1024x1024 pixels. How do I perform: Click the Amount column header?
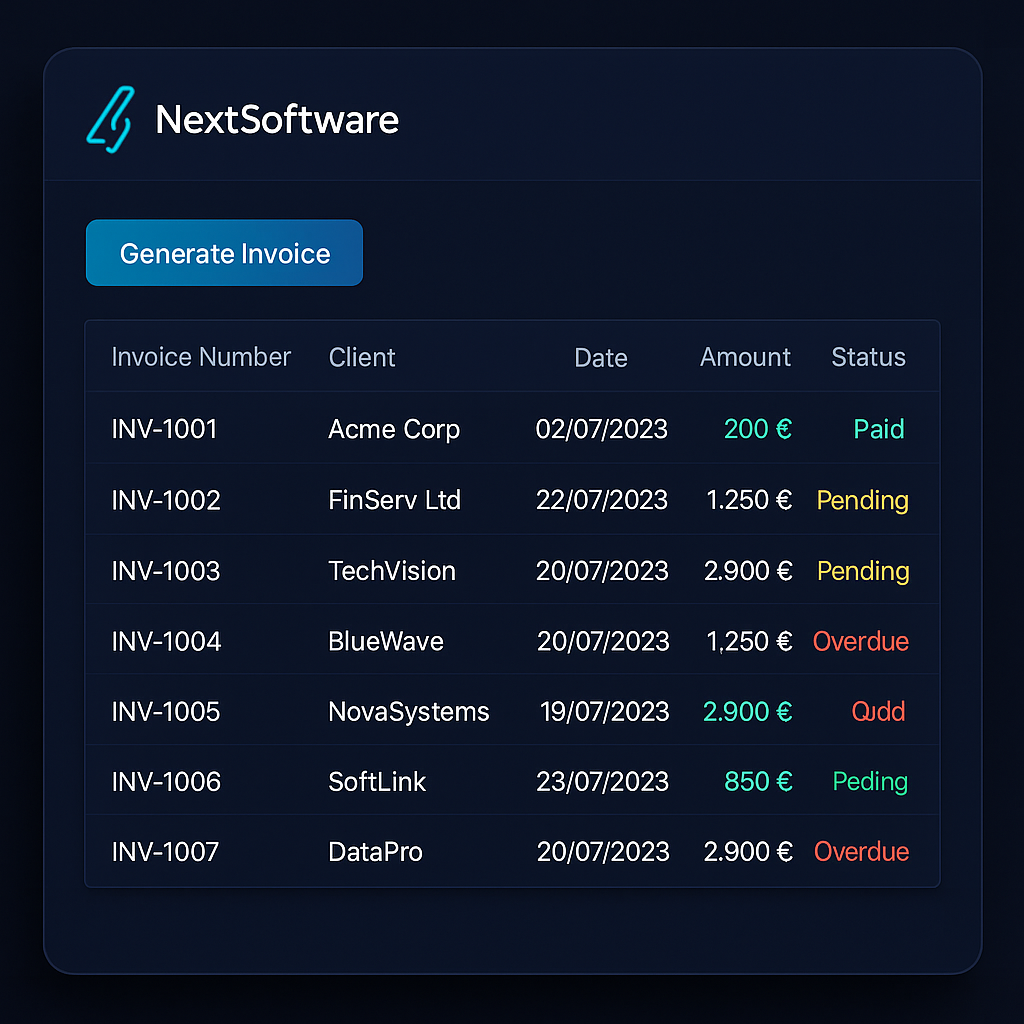tap(745, 357)
